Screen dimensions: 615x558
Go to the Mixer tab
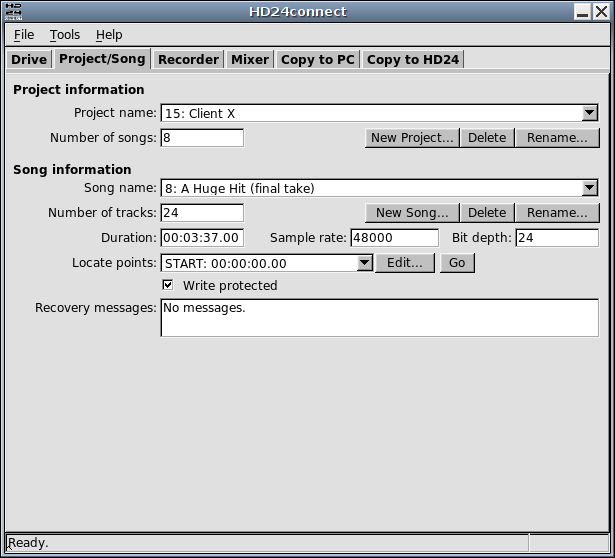[x=250, y=60]
